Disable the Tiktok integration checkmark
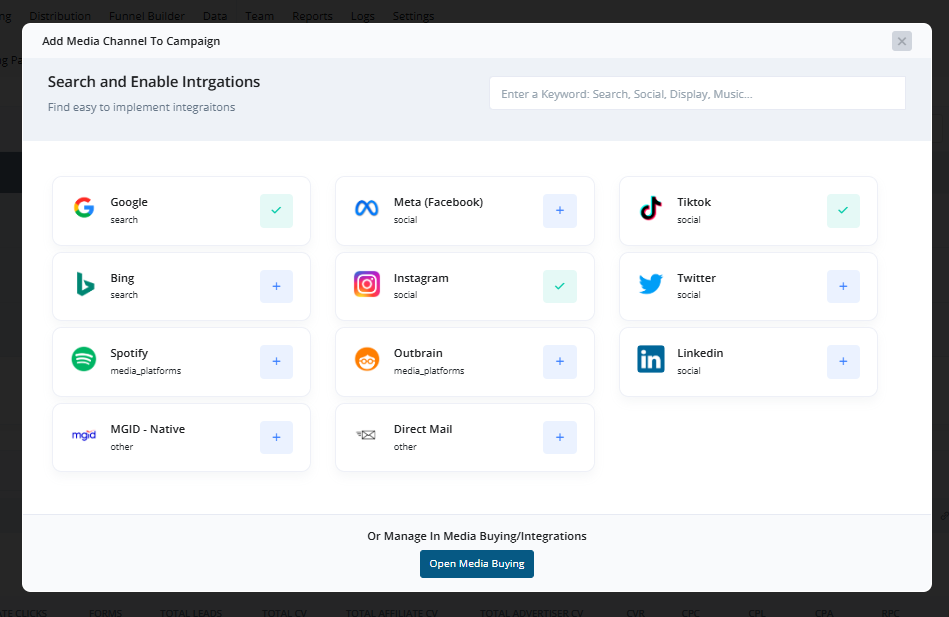 pyautogui.click(x=843, y=211)
